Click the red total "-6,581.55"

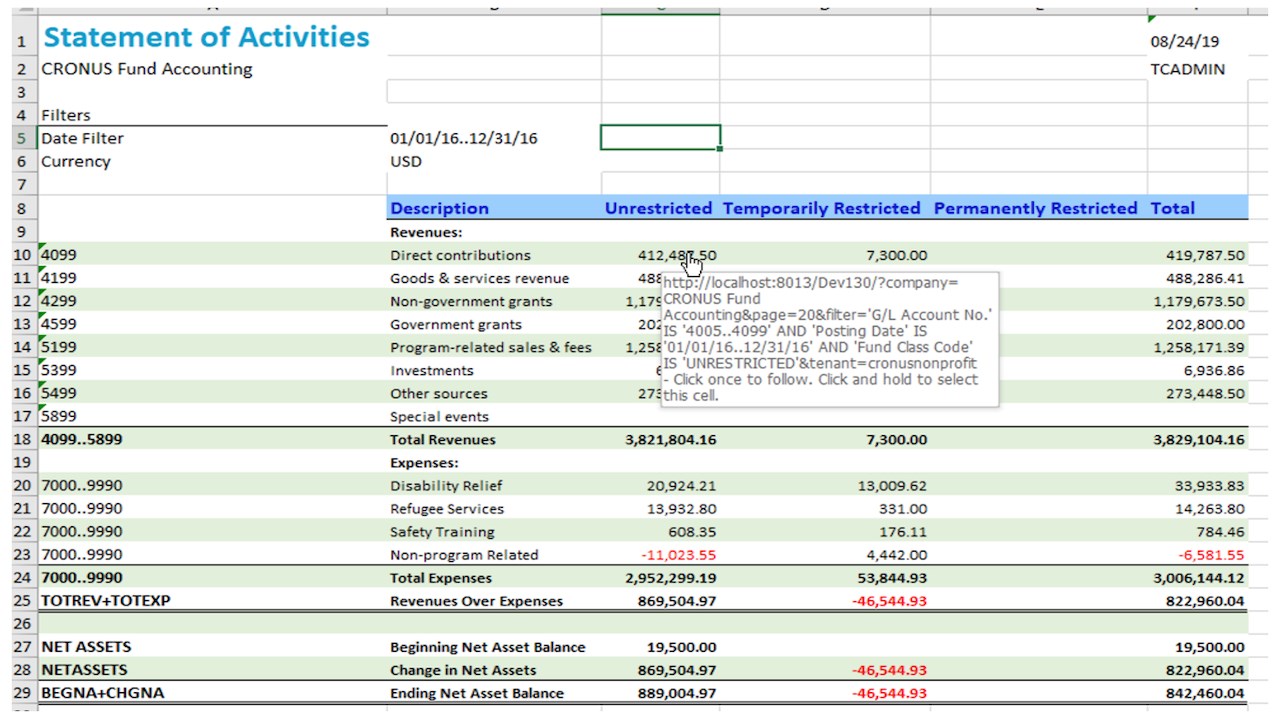1211,555
